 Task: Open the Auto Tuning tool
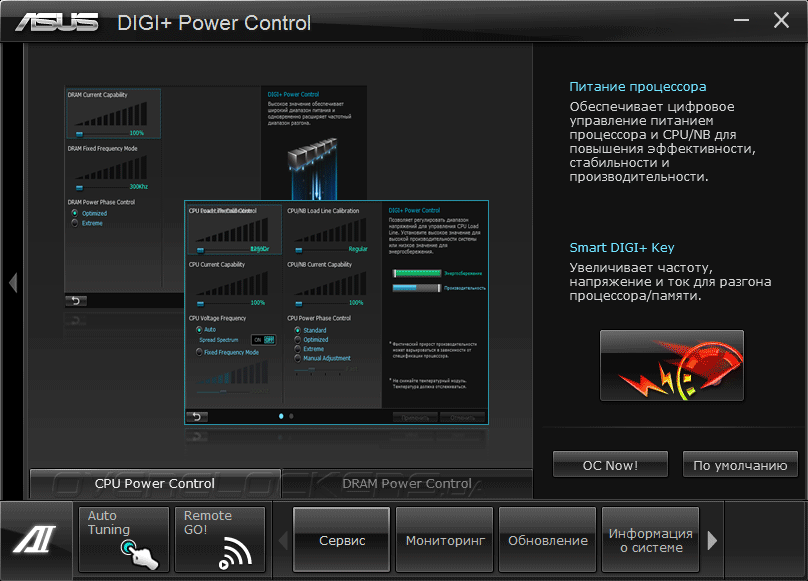coord(124,539)
